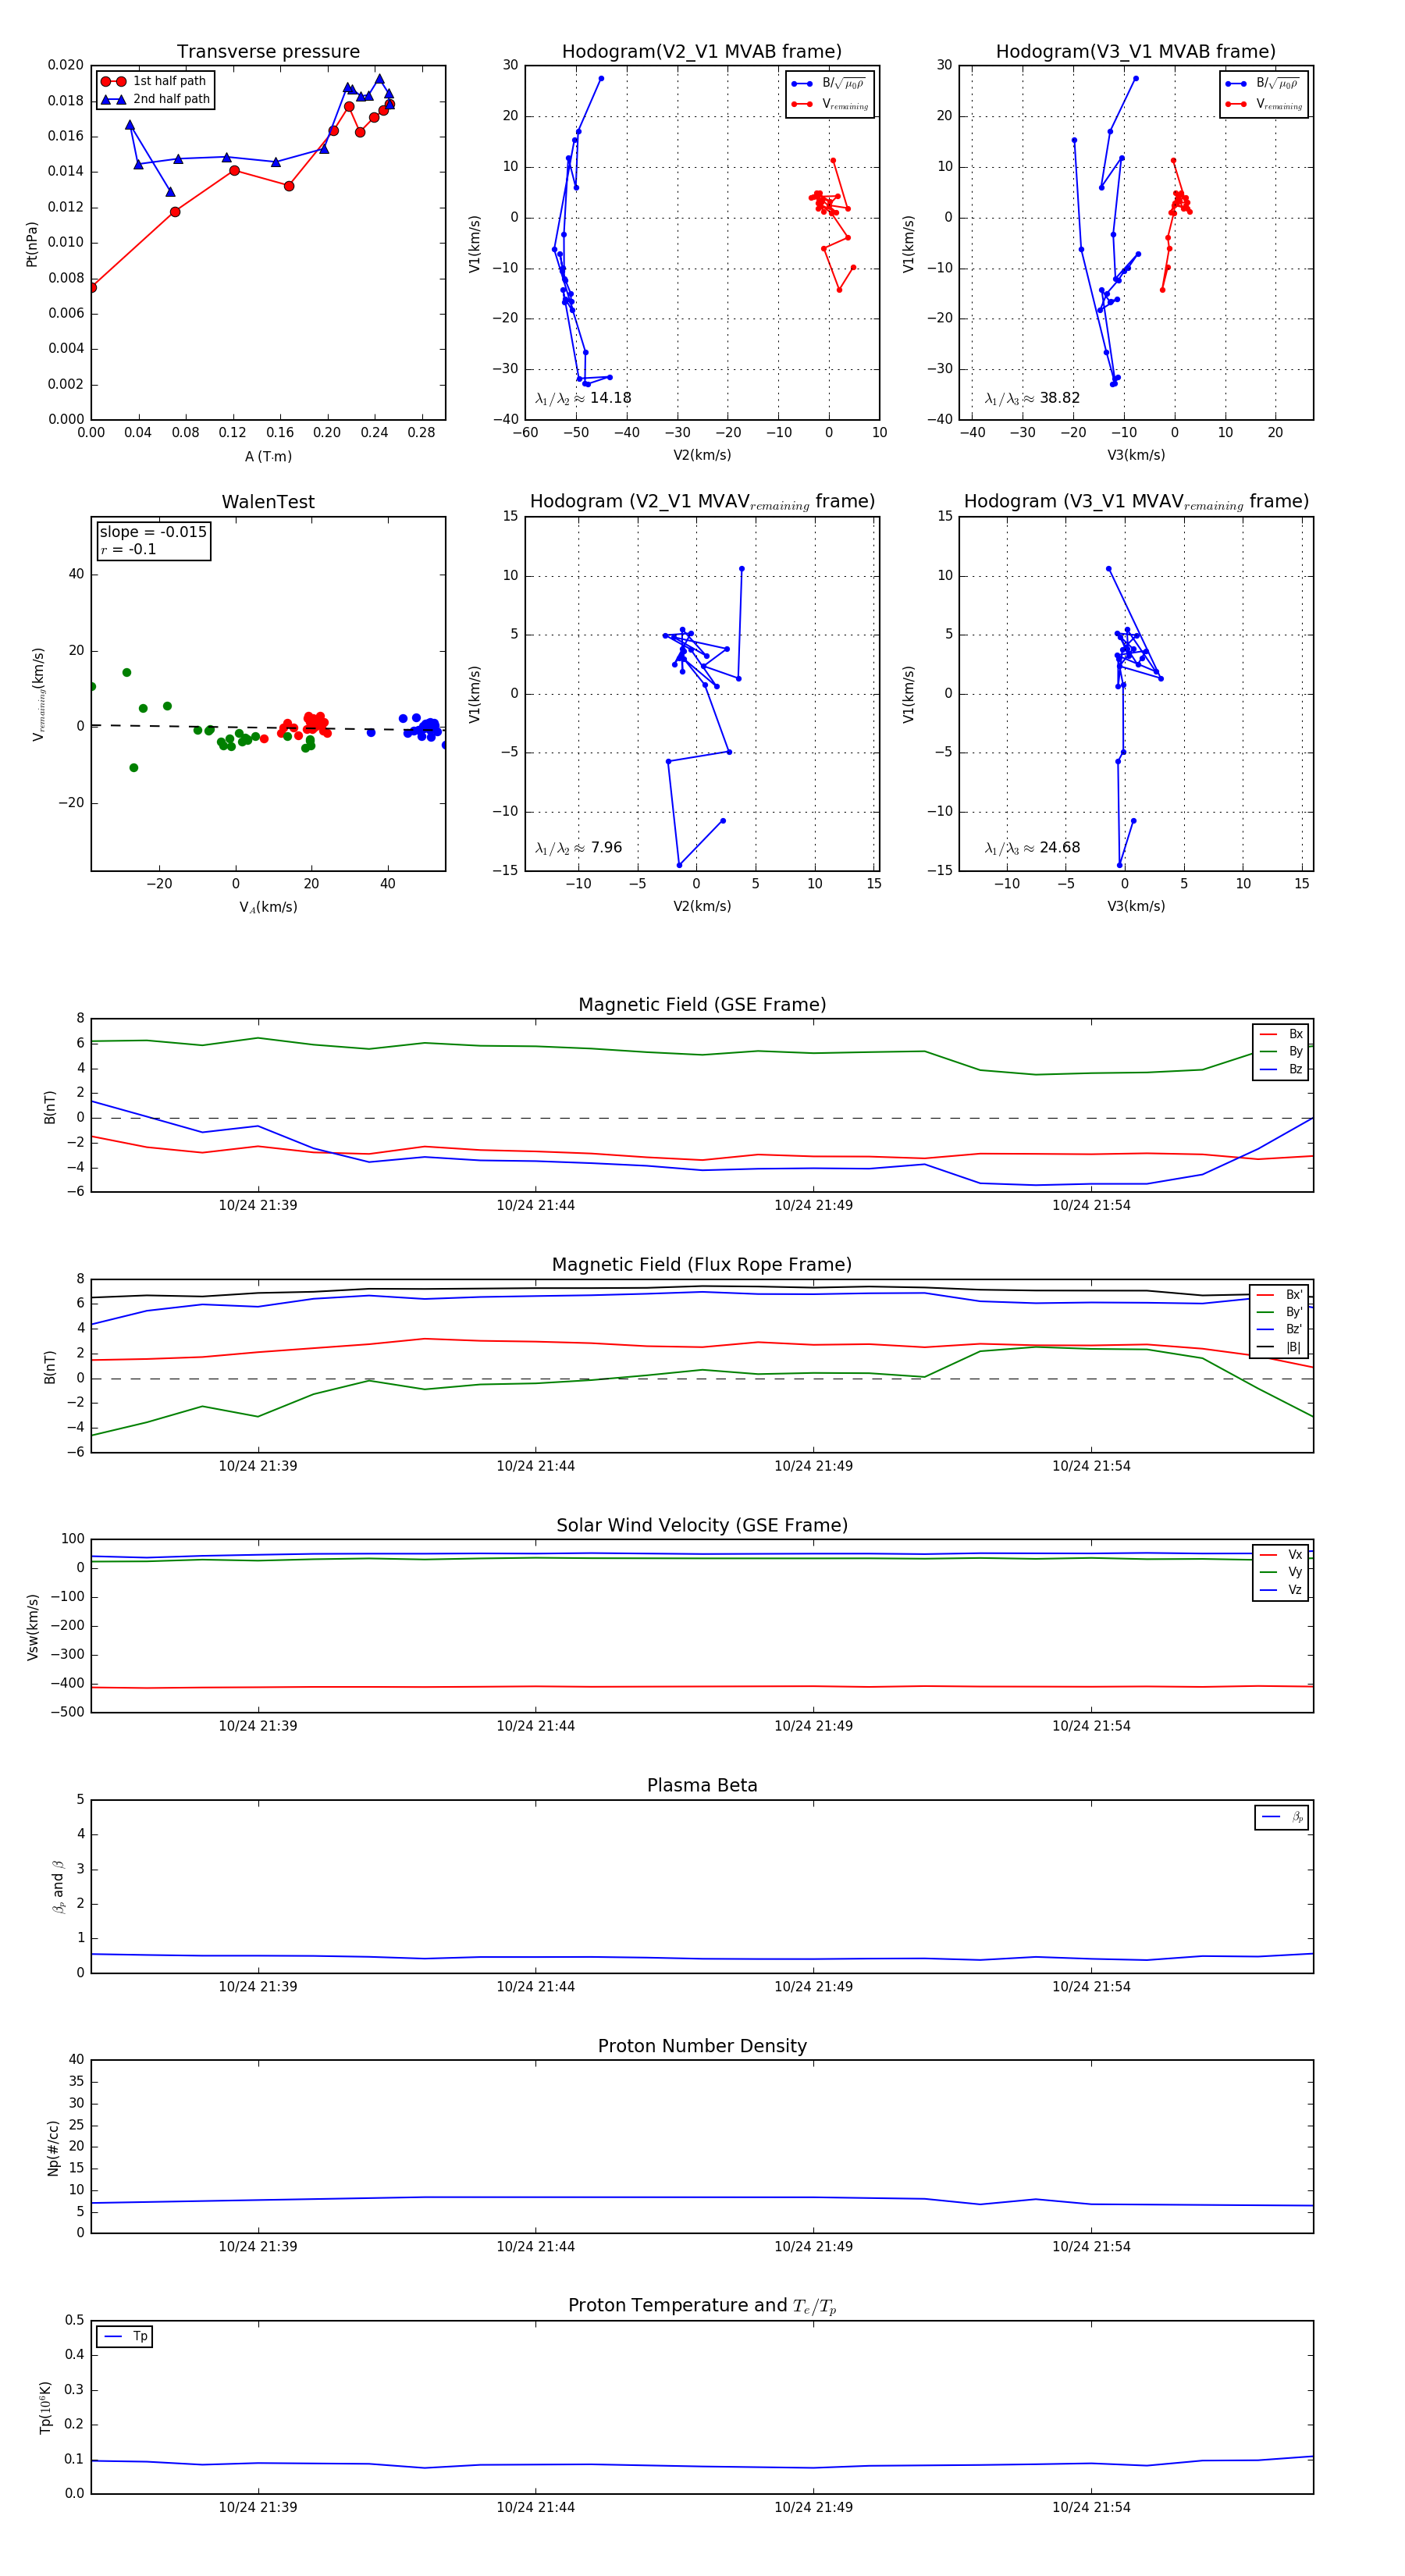Click the "WalenTest" plot title

268,502
